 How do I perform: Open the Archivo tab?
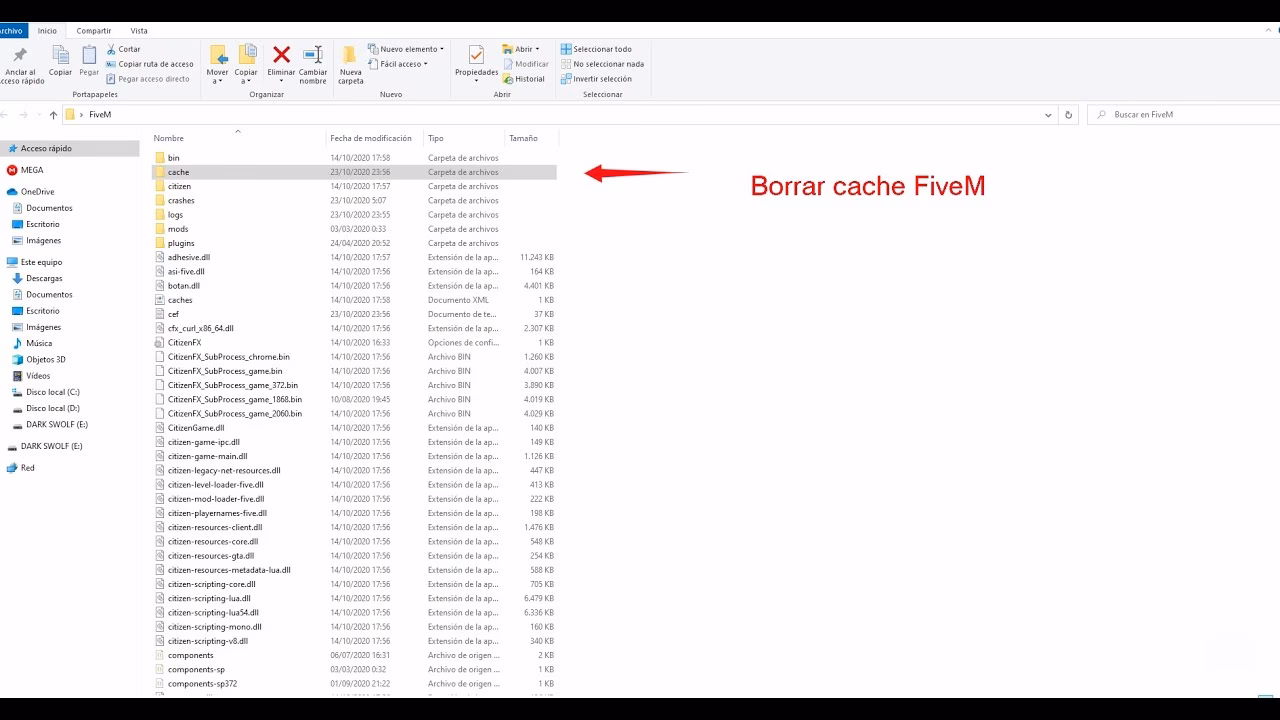[x=11, y=31]
